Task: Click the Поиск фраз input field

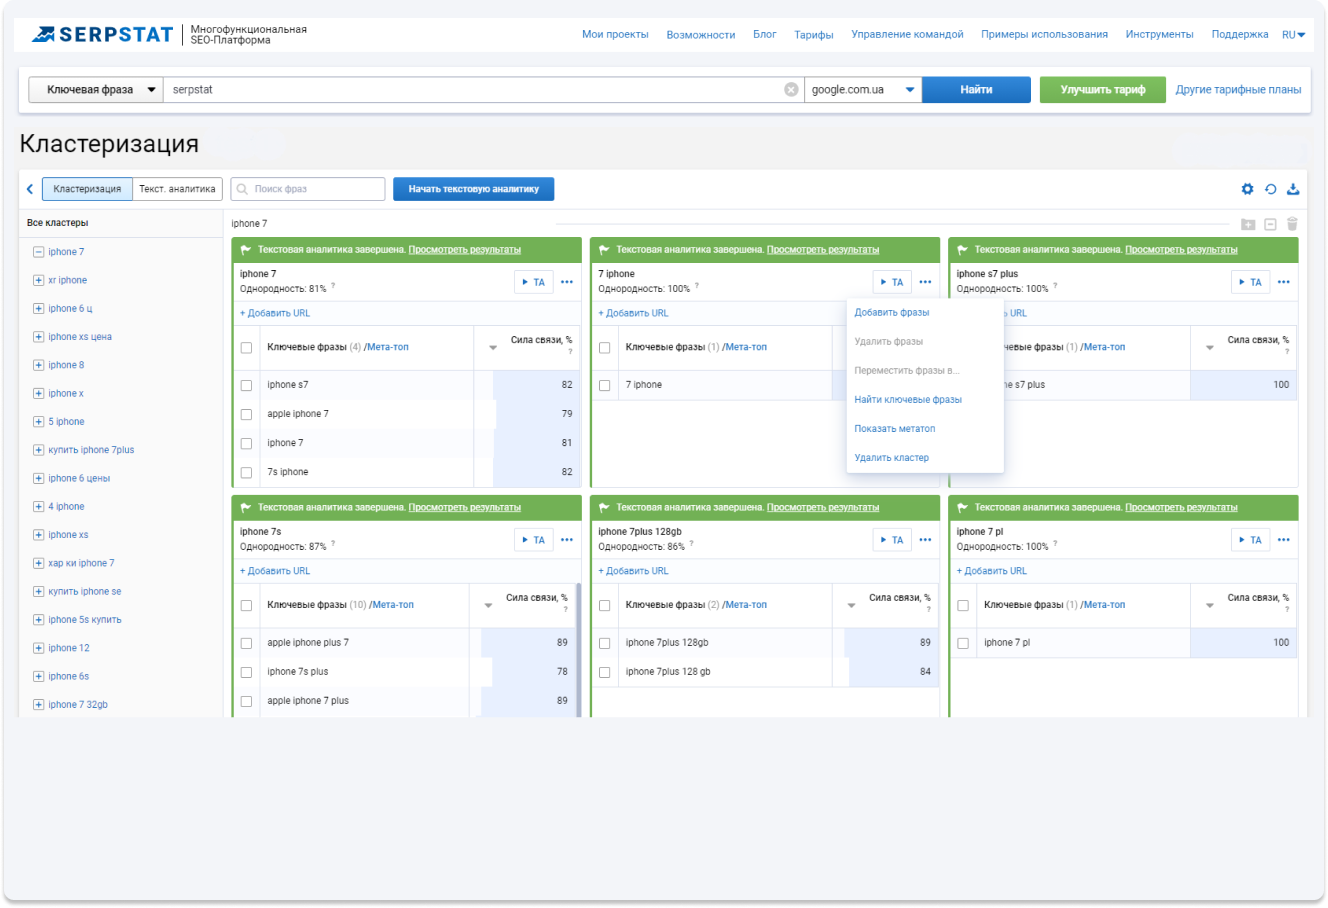Action: 308,189
